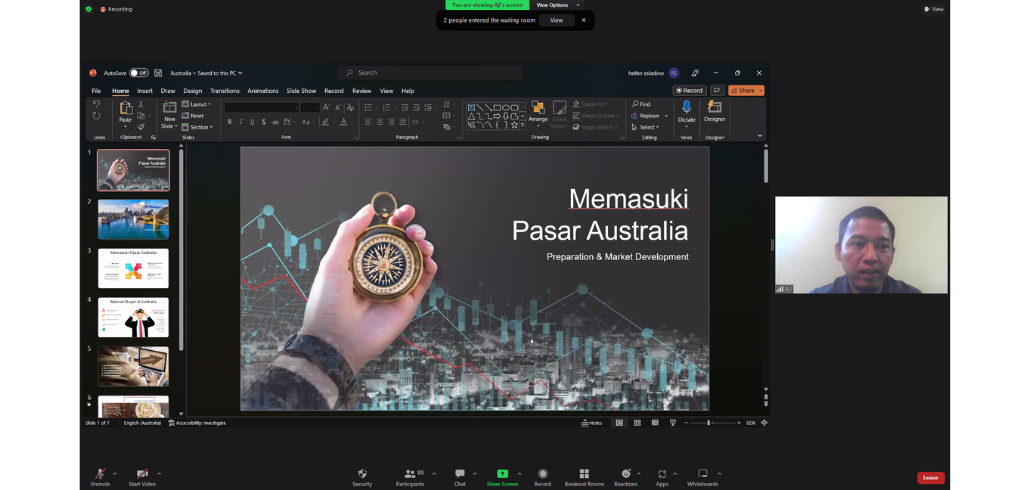Viewport: 1030px width, 490px height.
Task: Expand the View Options dropdown
Action: coord(555,5)
